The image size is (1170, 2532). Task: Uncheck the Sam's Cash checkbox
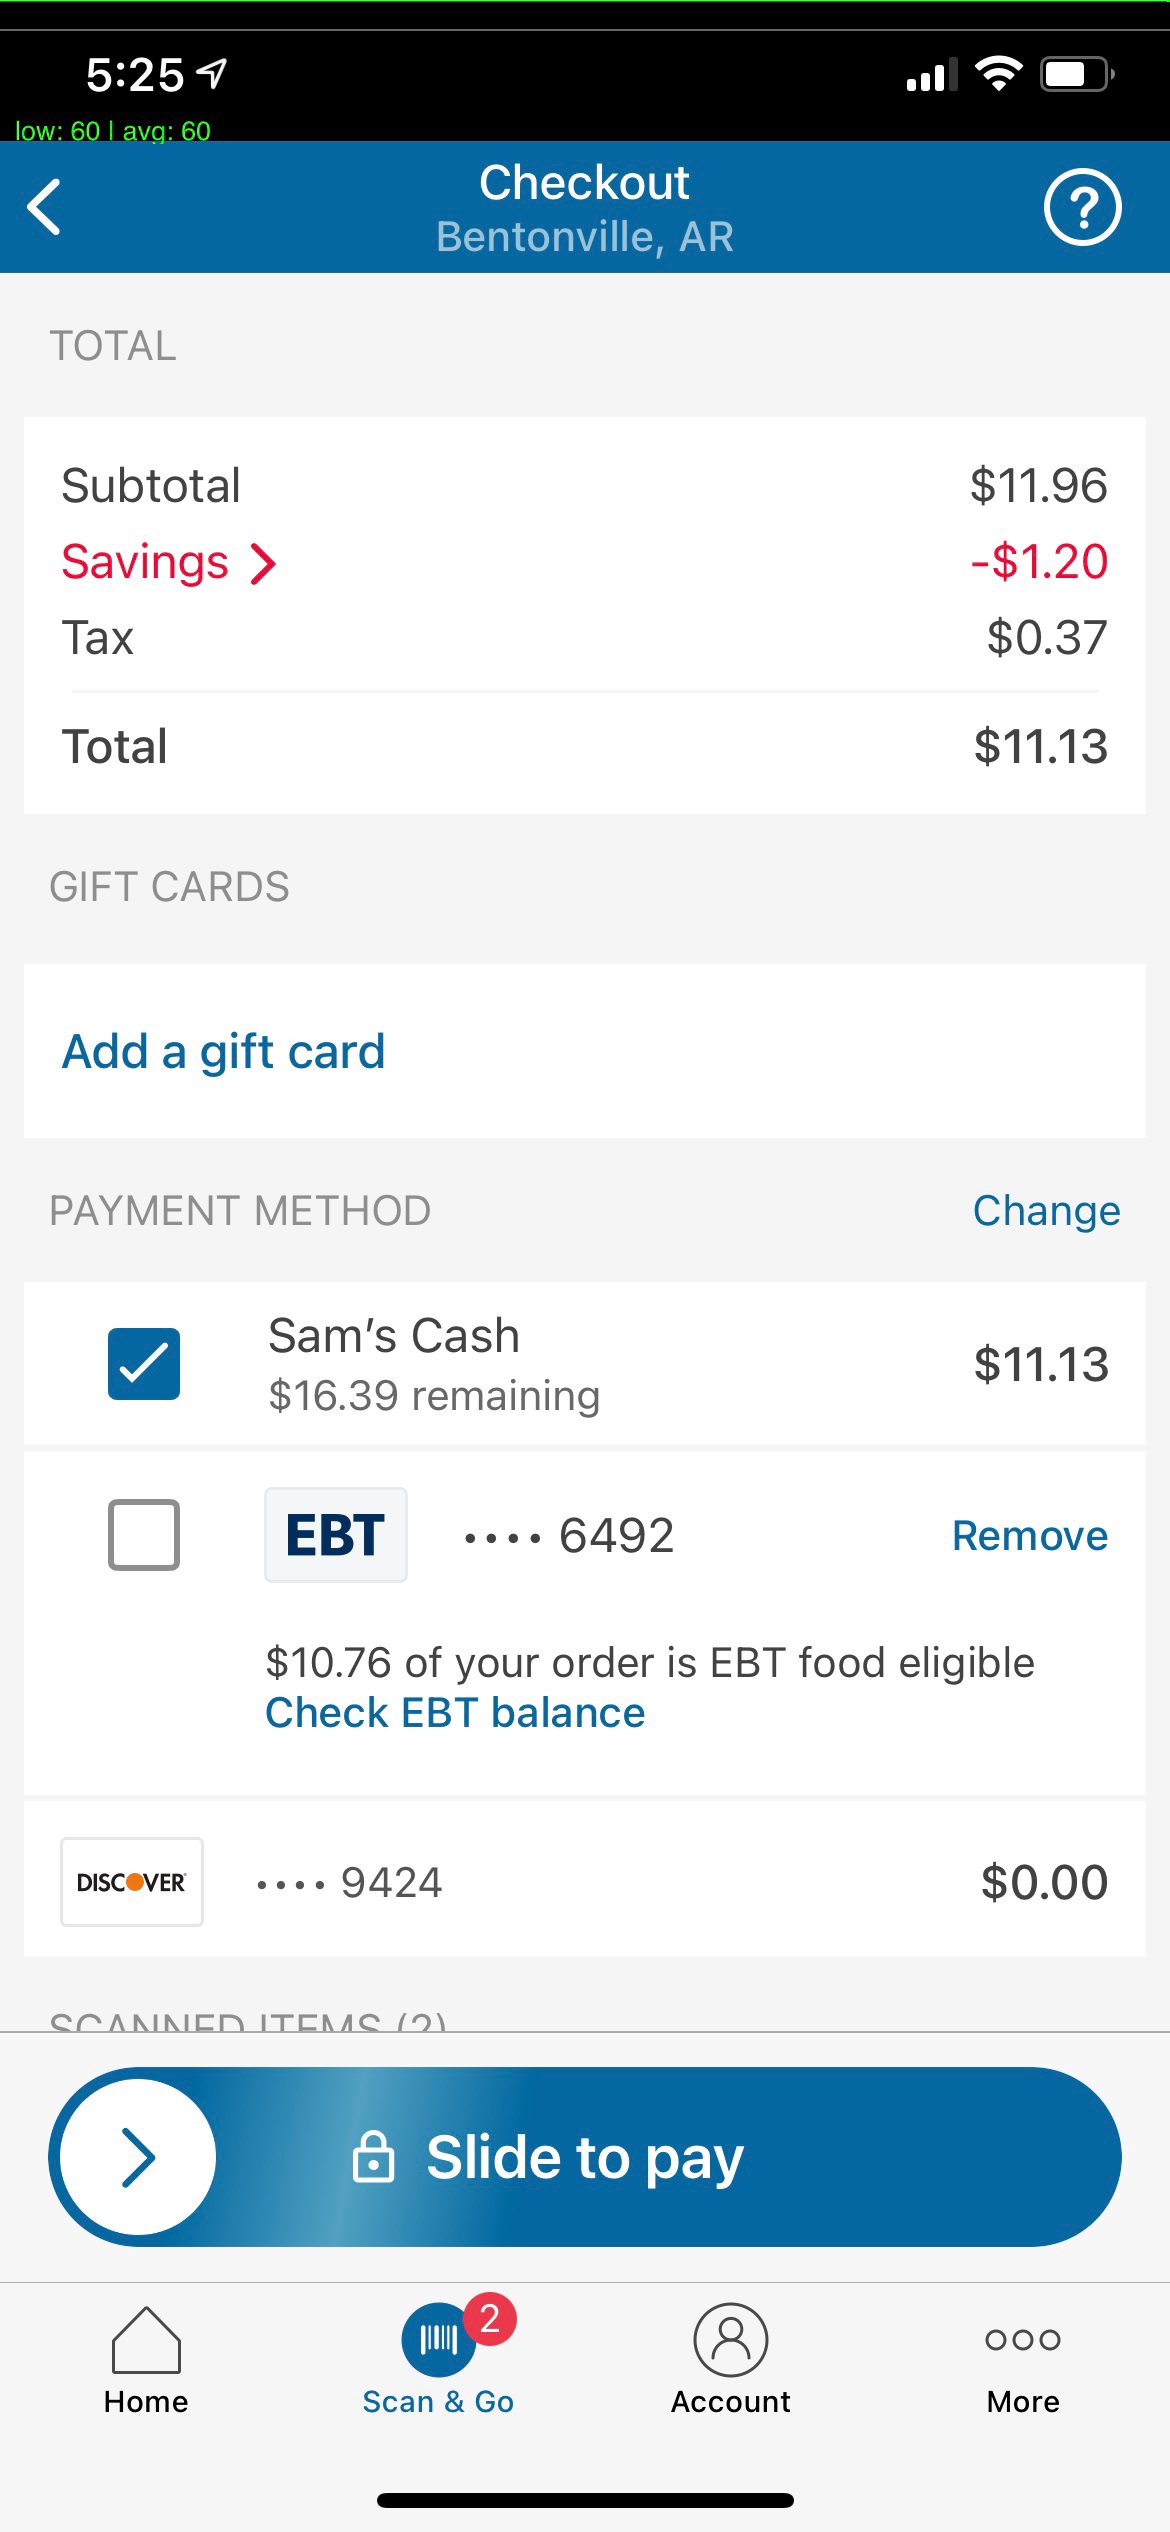(144, 1364)
